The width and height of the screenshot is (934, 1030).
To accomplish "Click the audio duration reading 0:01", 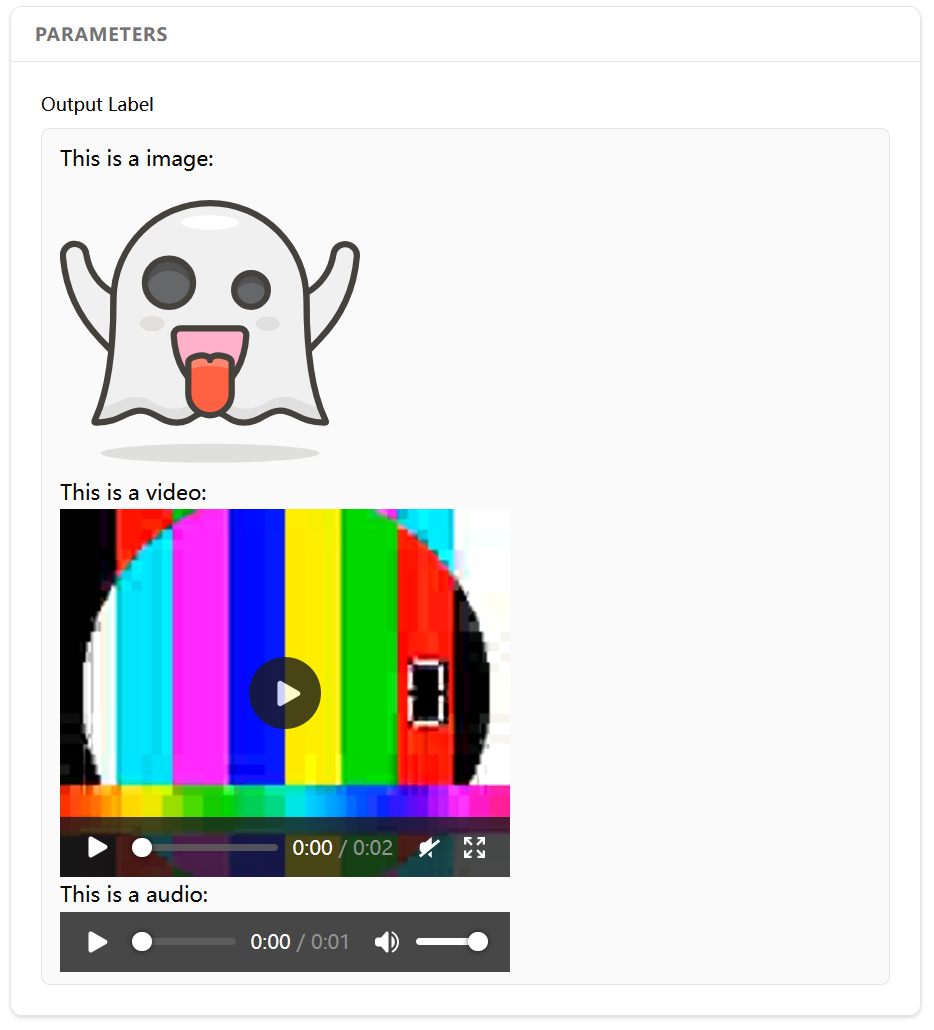I will [331, 942].
